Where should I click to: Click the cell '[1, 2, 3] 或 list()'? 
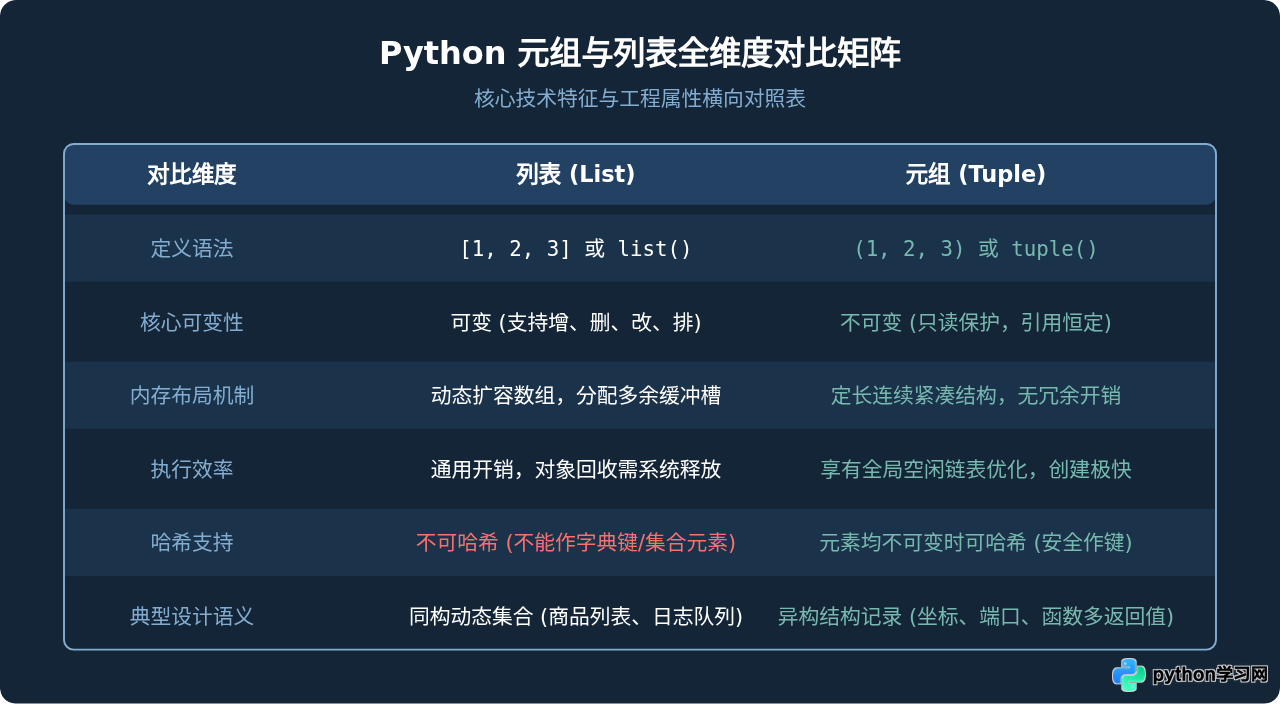(576, 249)
